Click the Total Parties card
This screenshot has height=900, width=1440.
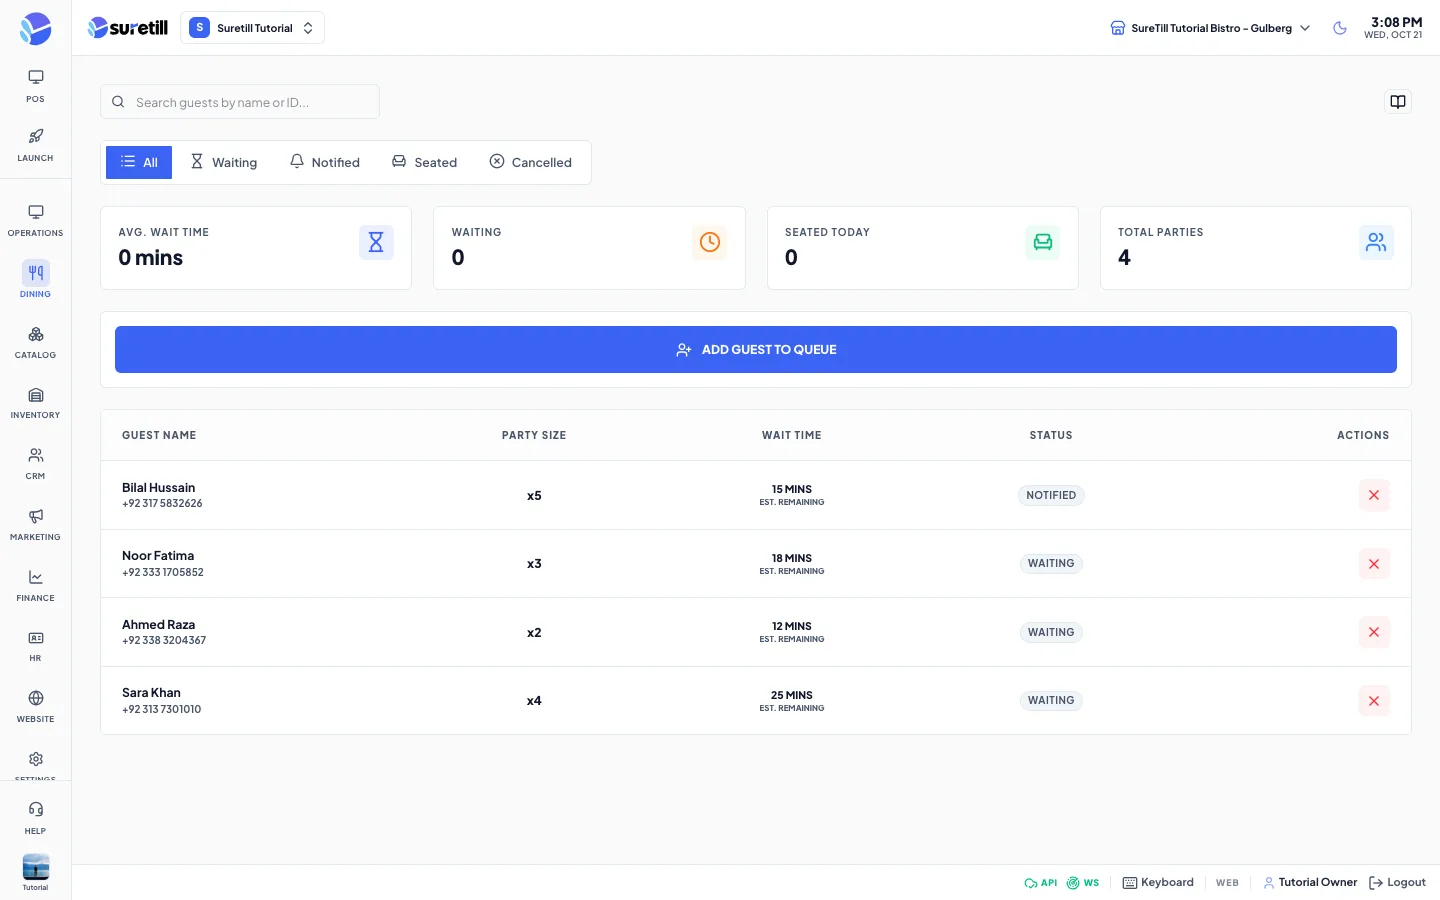click(1256, 248)
